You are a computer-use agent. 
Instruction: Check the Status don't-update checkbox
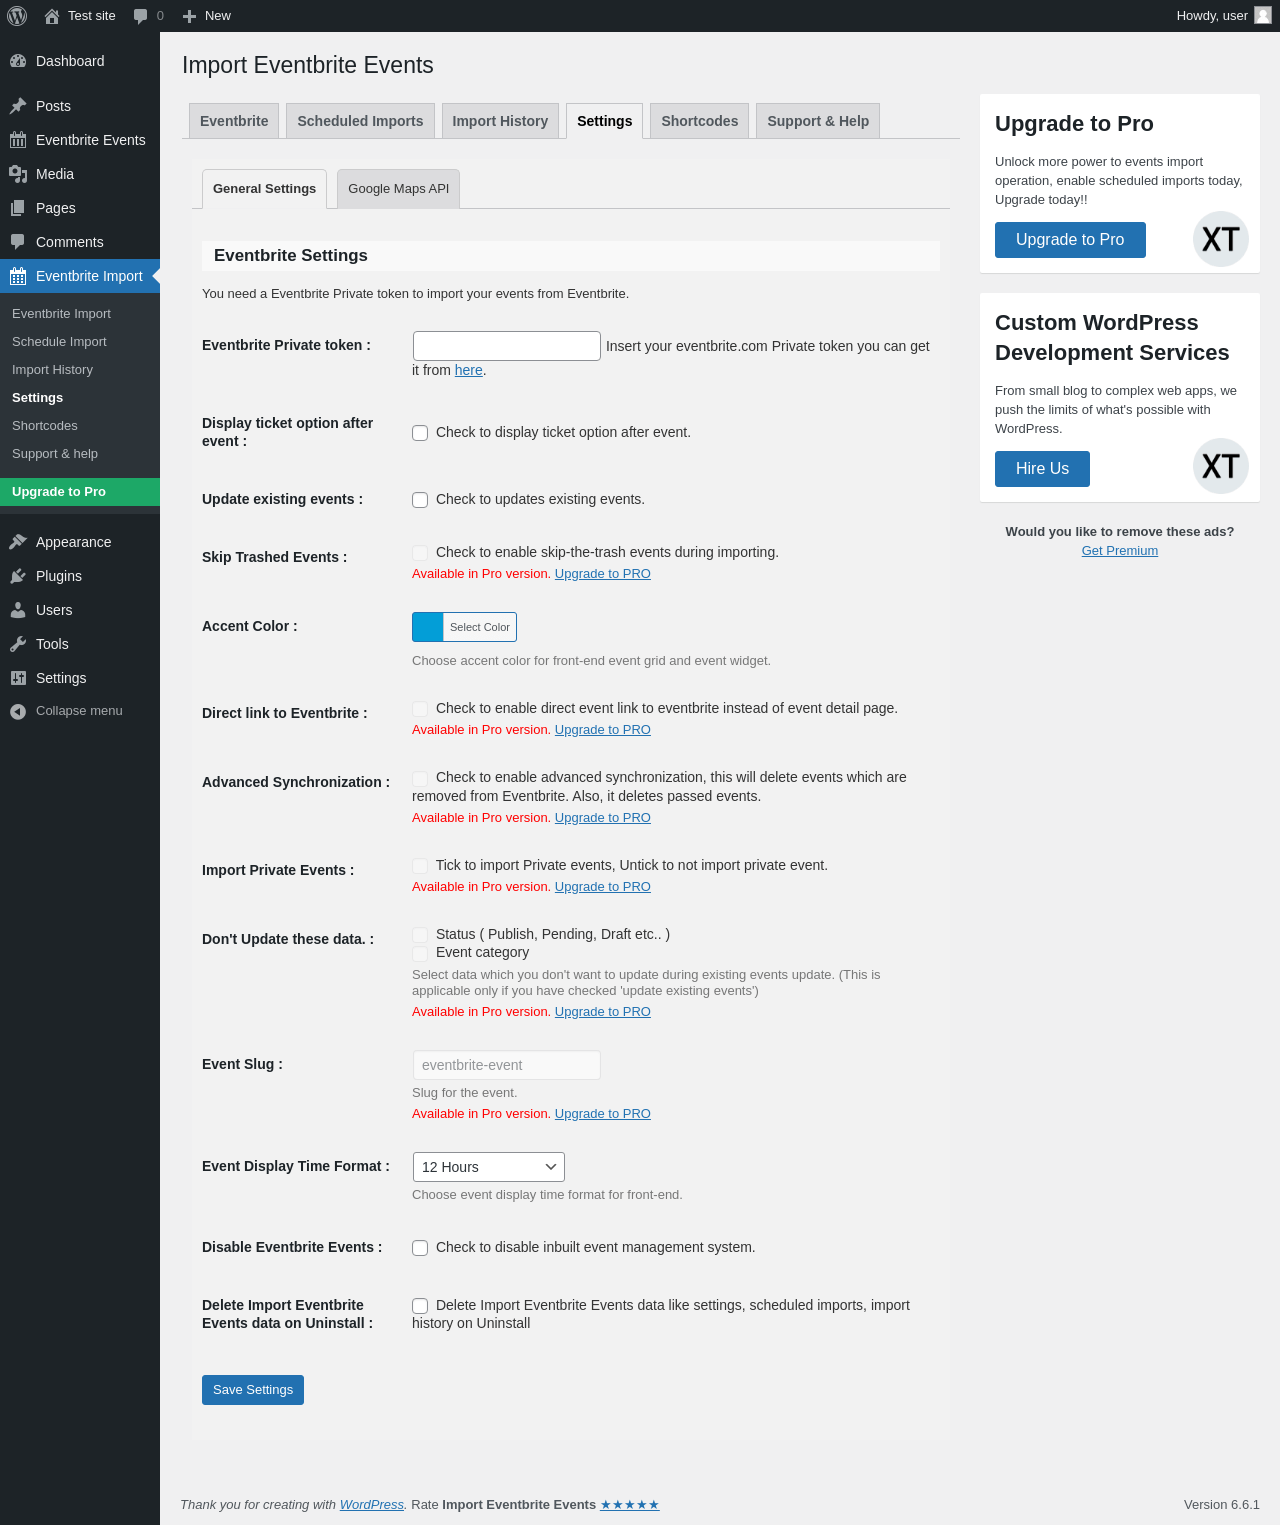pyautogui.click(x=420, y=935)
